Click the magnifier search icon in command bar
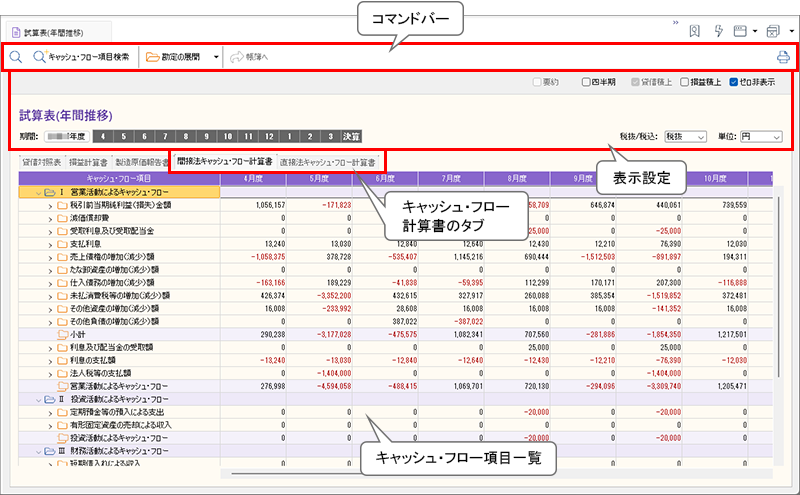The height and width of the screenshot is (495, 800). point(16,57)
